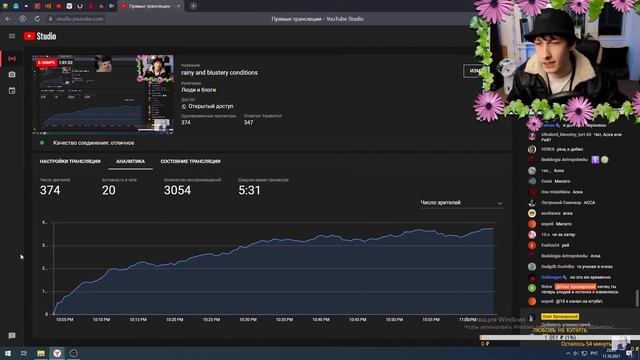640x360 pixels.
Task: Click the stream title rainy and blustery conditions
Action: point(220,73)
